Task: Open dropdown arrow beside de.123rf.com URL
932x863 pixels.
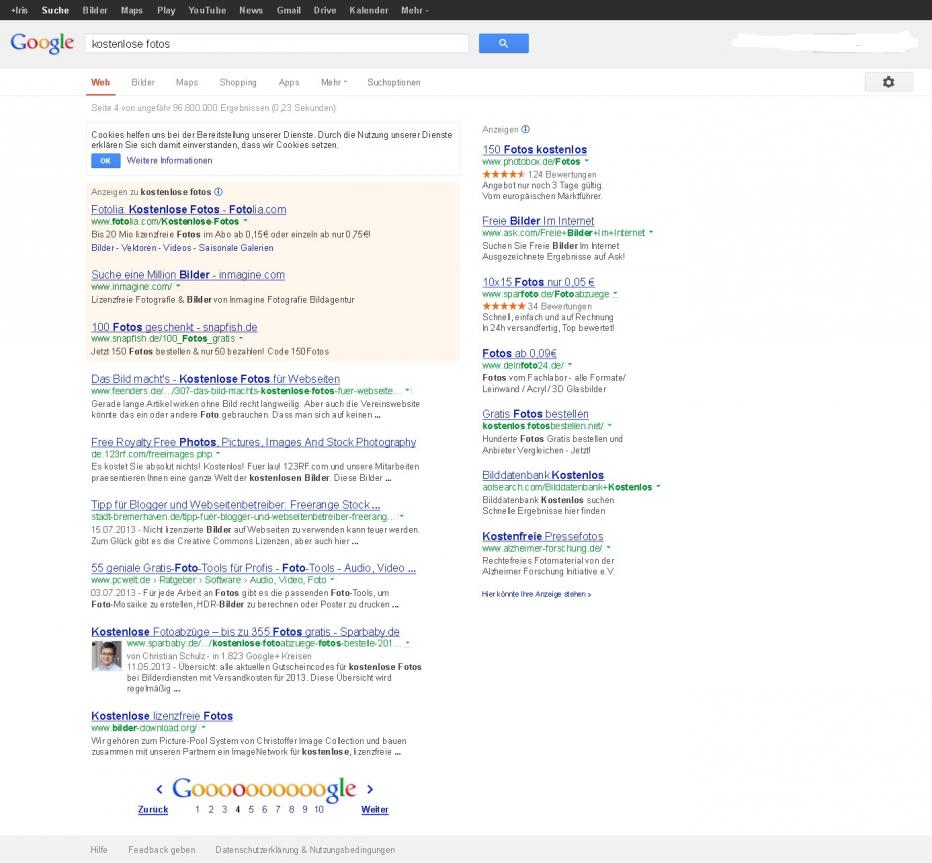Action: tap(218, 453)
